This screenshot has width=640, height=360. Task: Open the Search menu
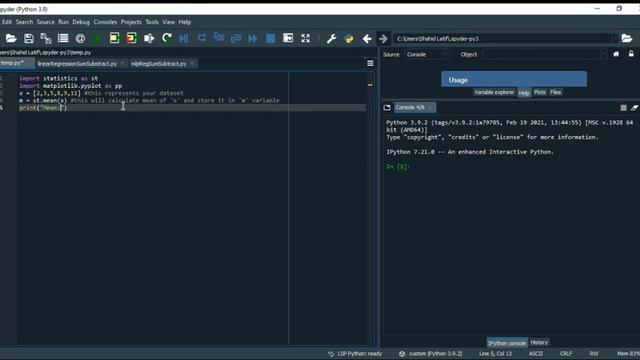24,22
